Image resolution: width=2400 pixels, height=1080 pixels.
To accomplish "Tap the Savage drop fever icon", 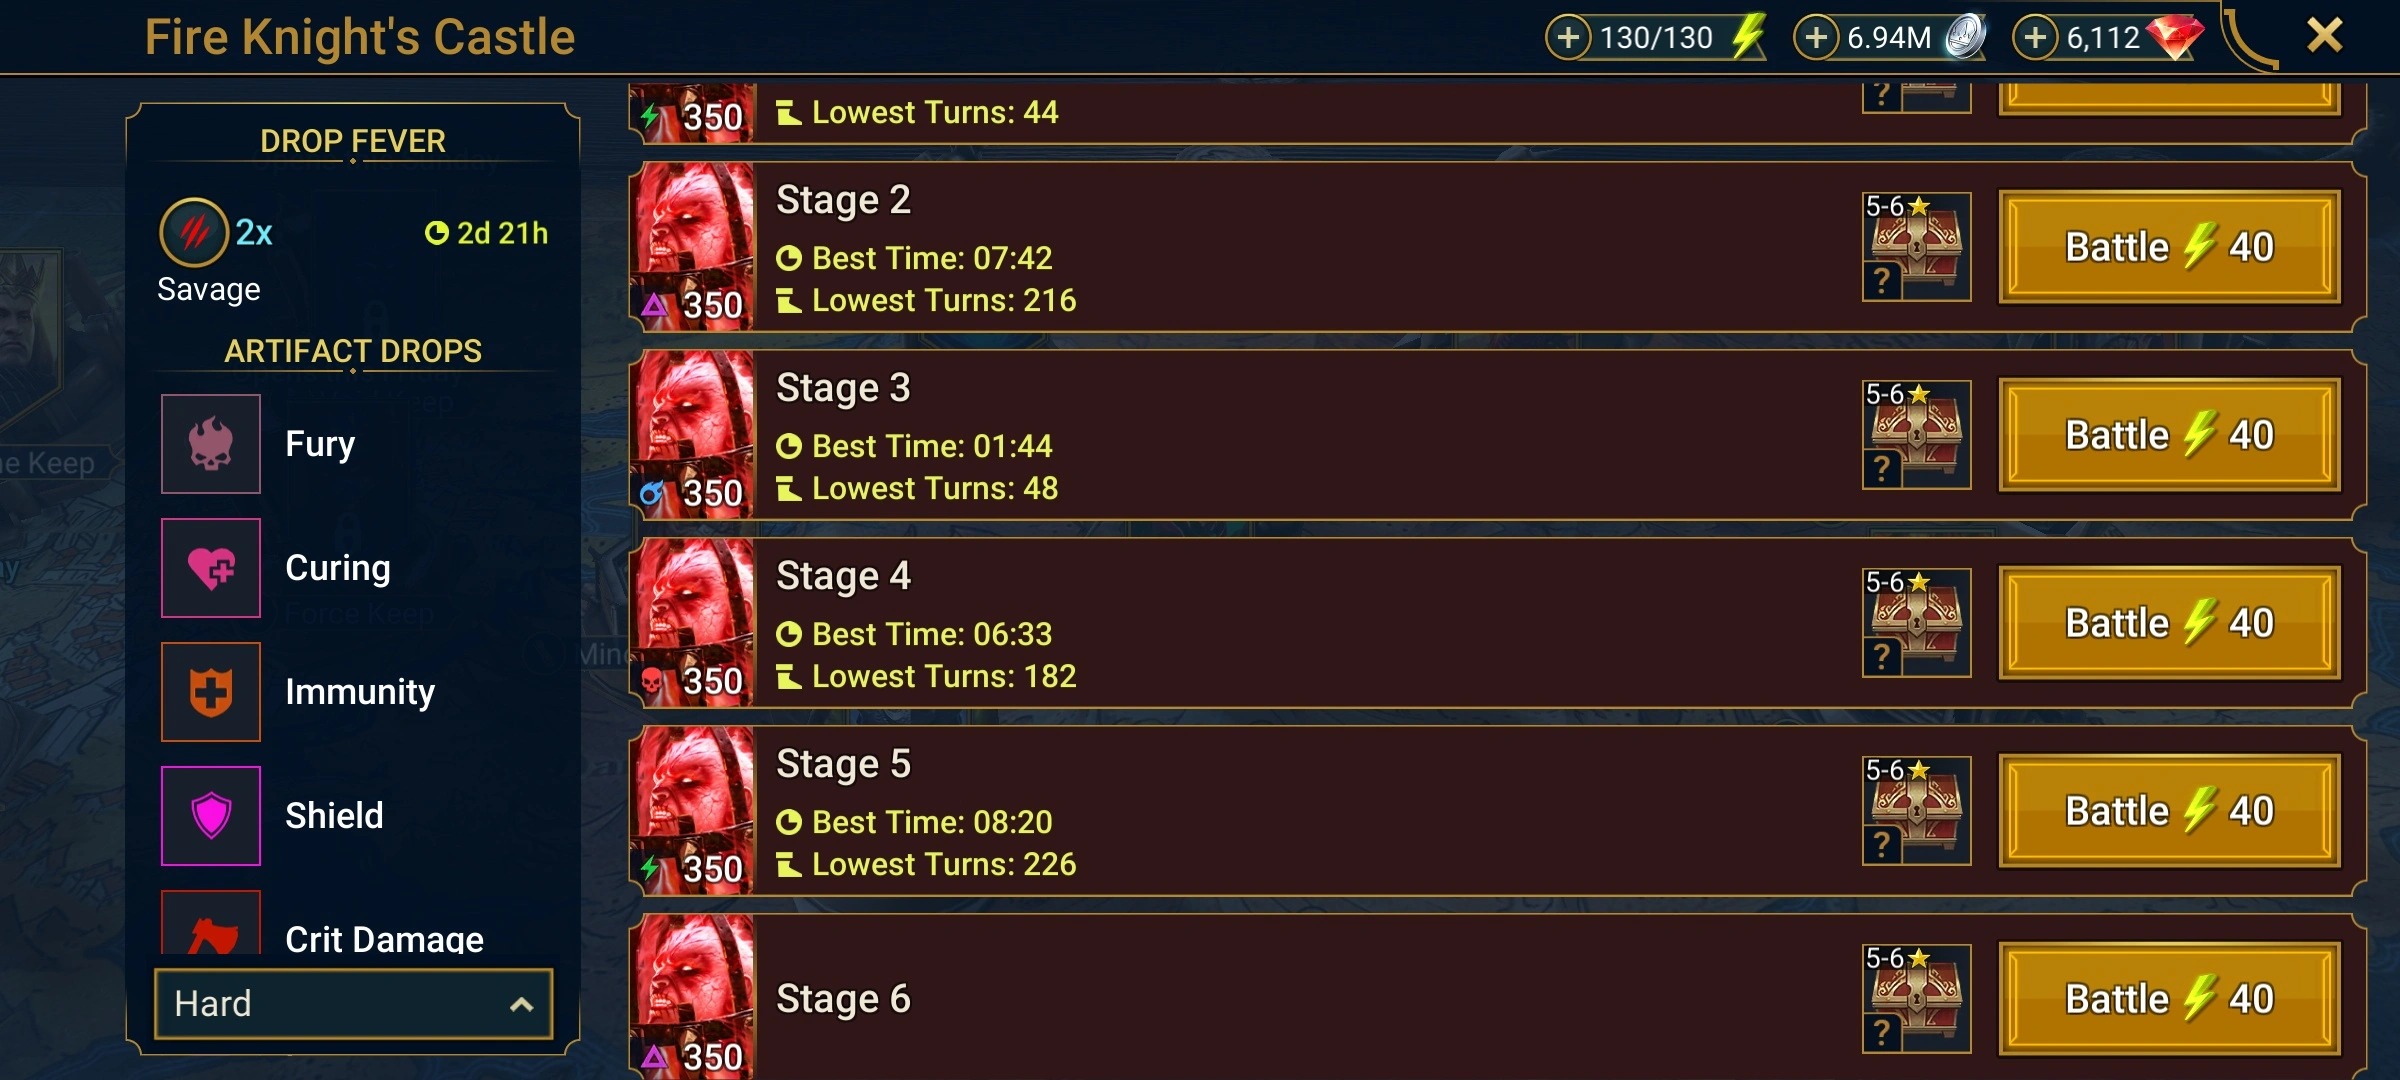I will point(194,233).
